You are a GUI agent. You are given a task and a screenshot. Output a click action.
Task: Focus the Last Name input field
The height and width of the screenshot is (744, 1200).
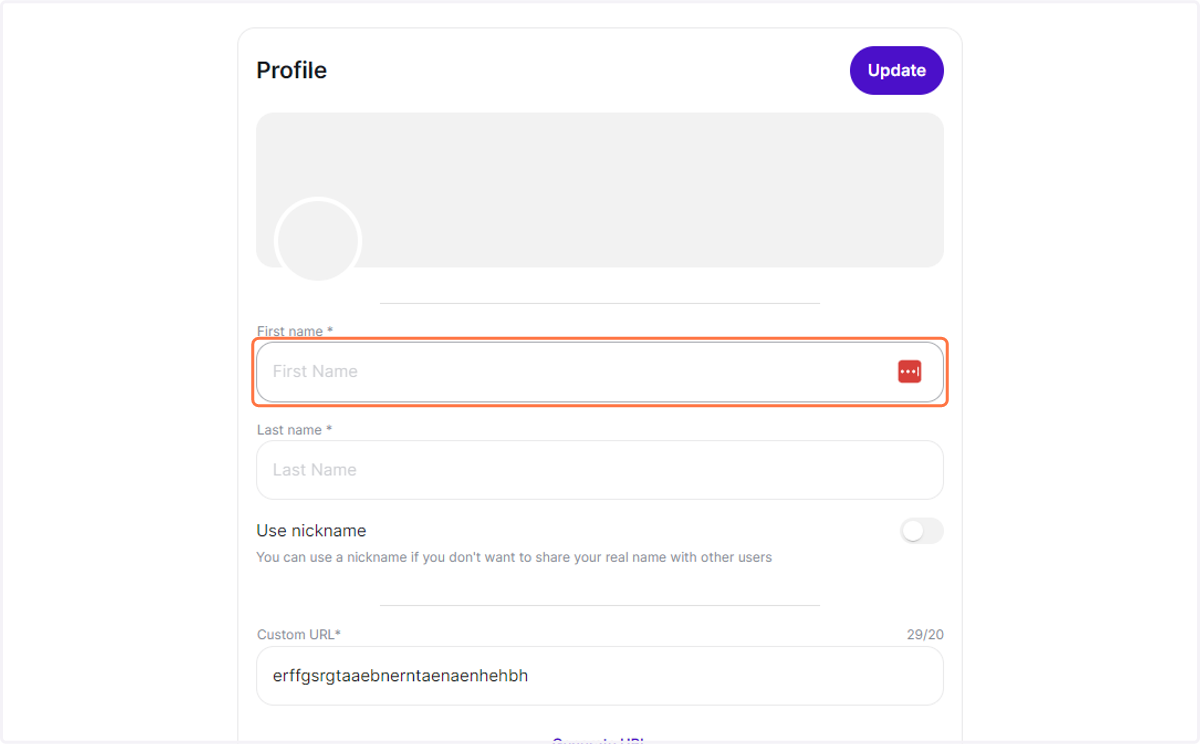(600, 470)
